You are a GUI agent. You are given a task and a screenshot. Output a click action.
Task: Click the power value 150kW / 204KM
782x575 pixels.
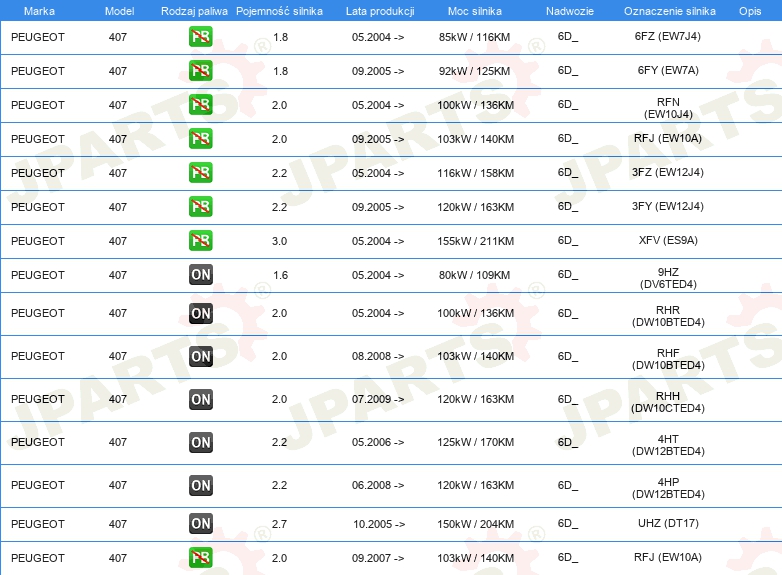[475, 524]
